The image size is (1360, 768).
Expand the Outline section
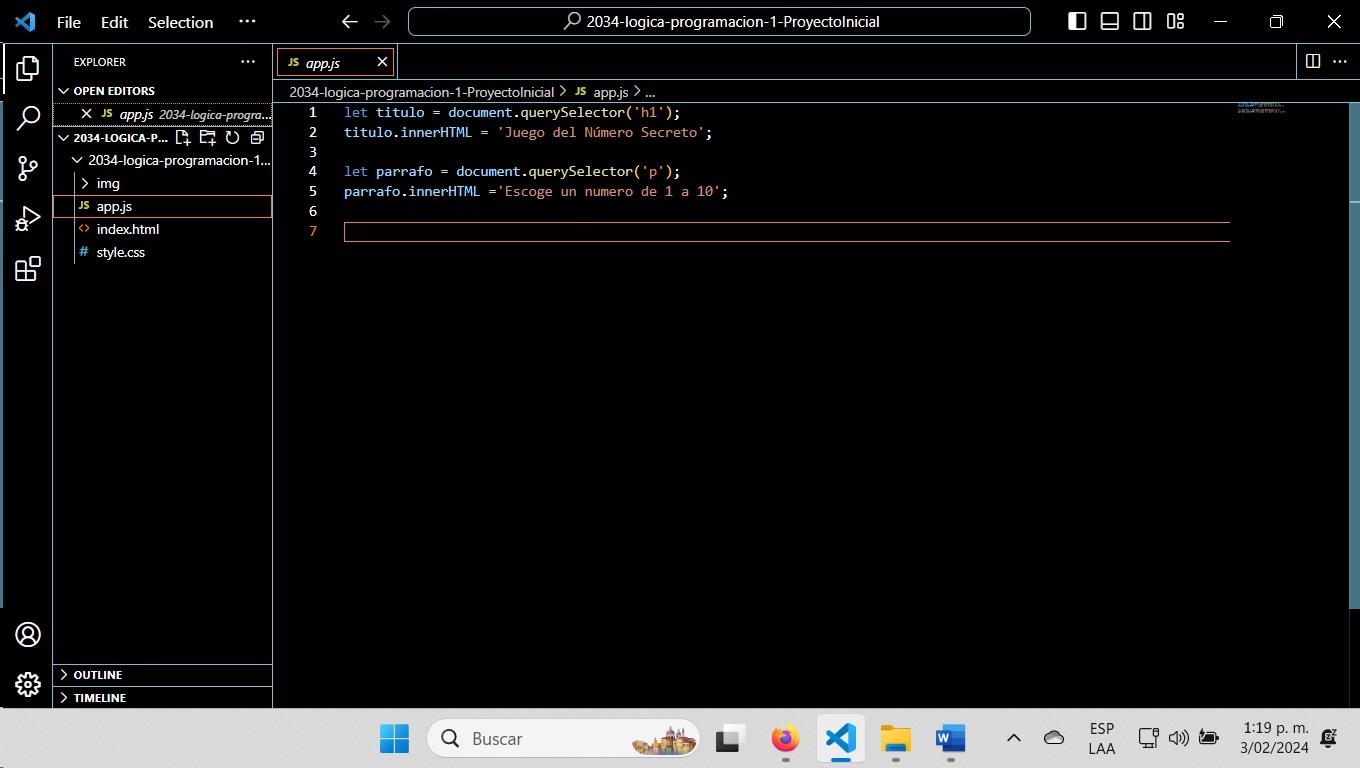(163, 675)
